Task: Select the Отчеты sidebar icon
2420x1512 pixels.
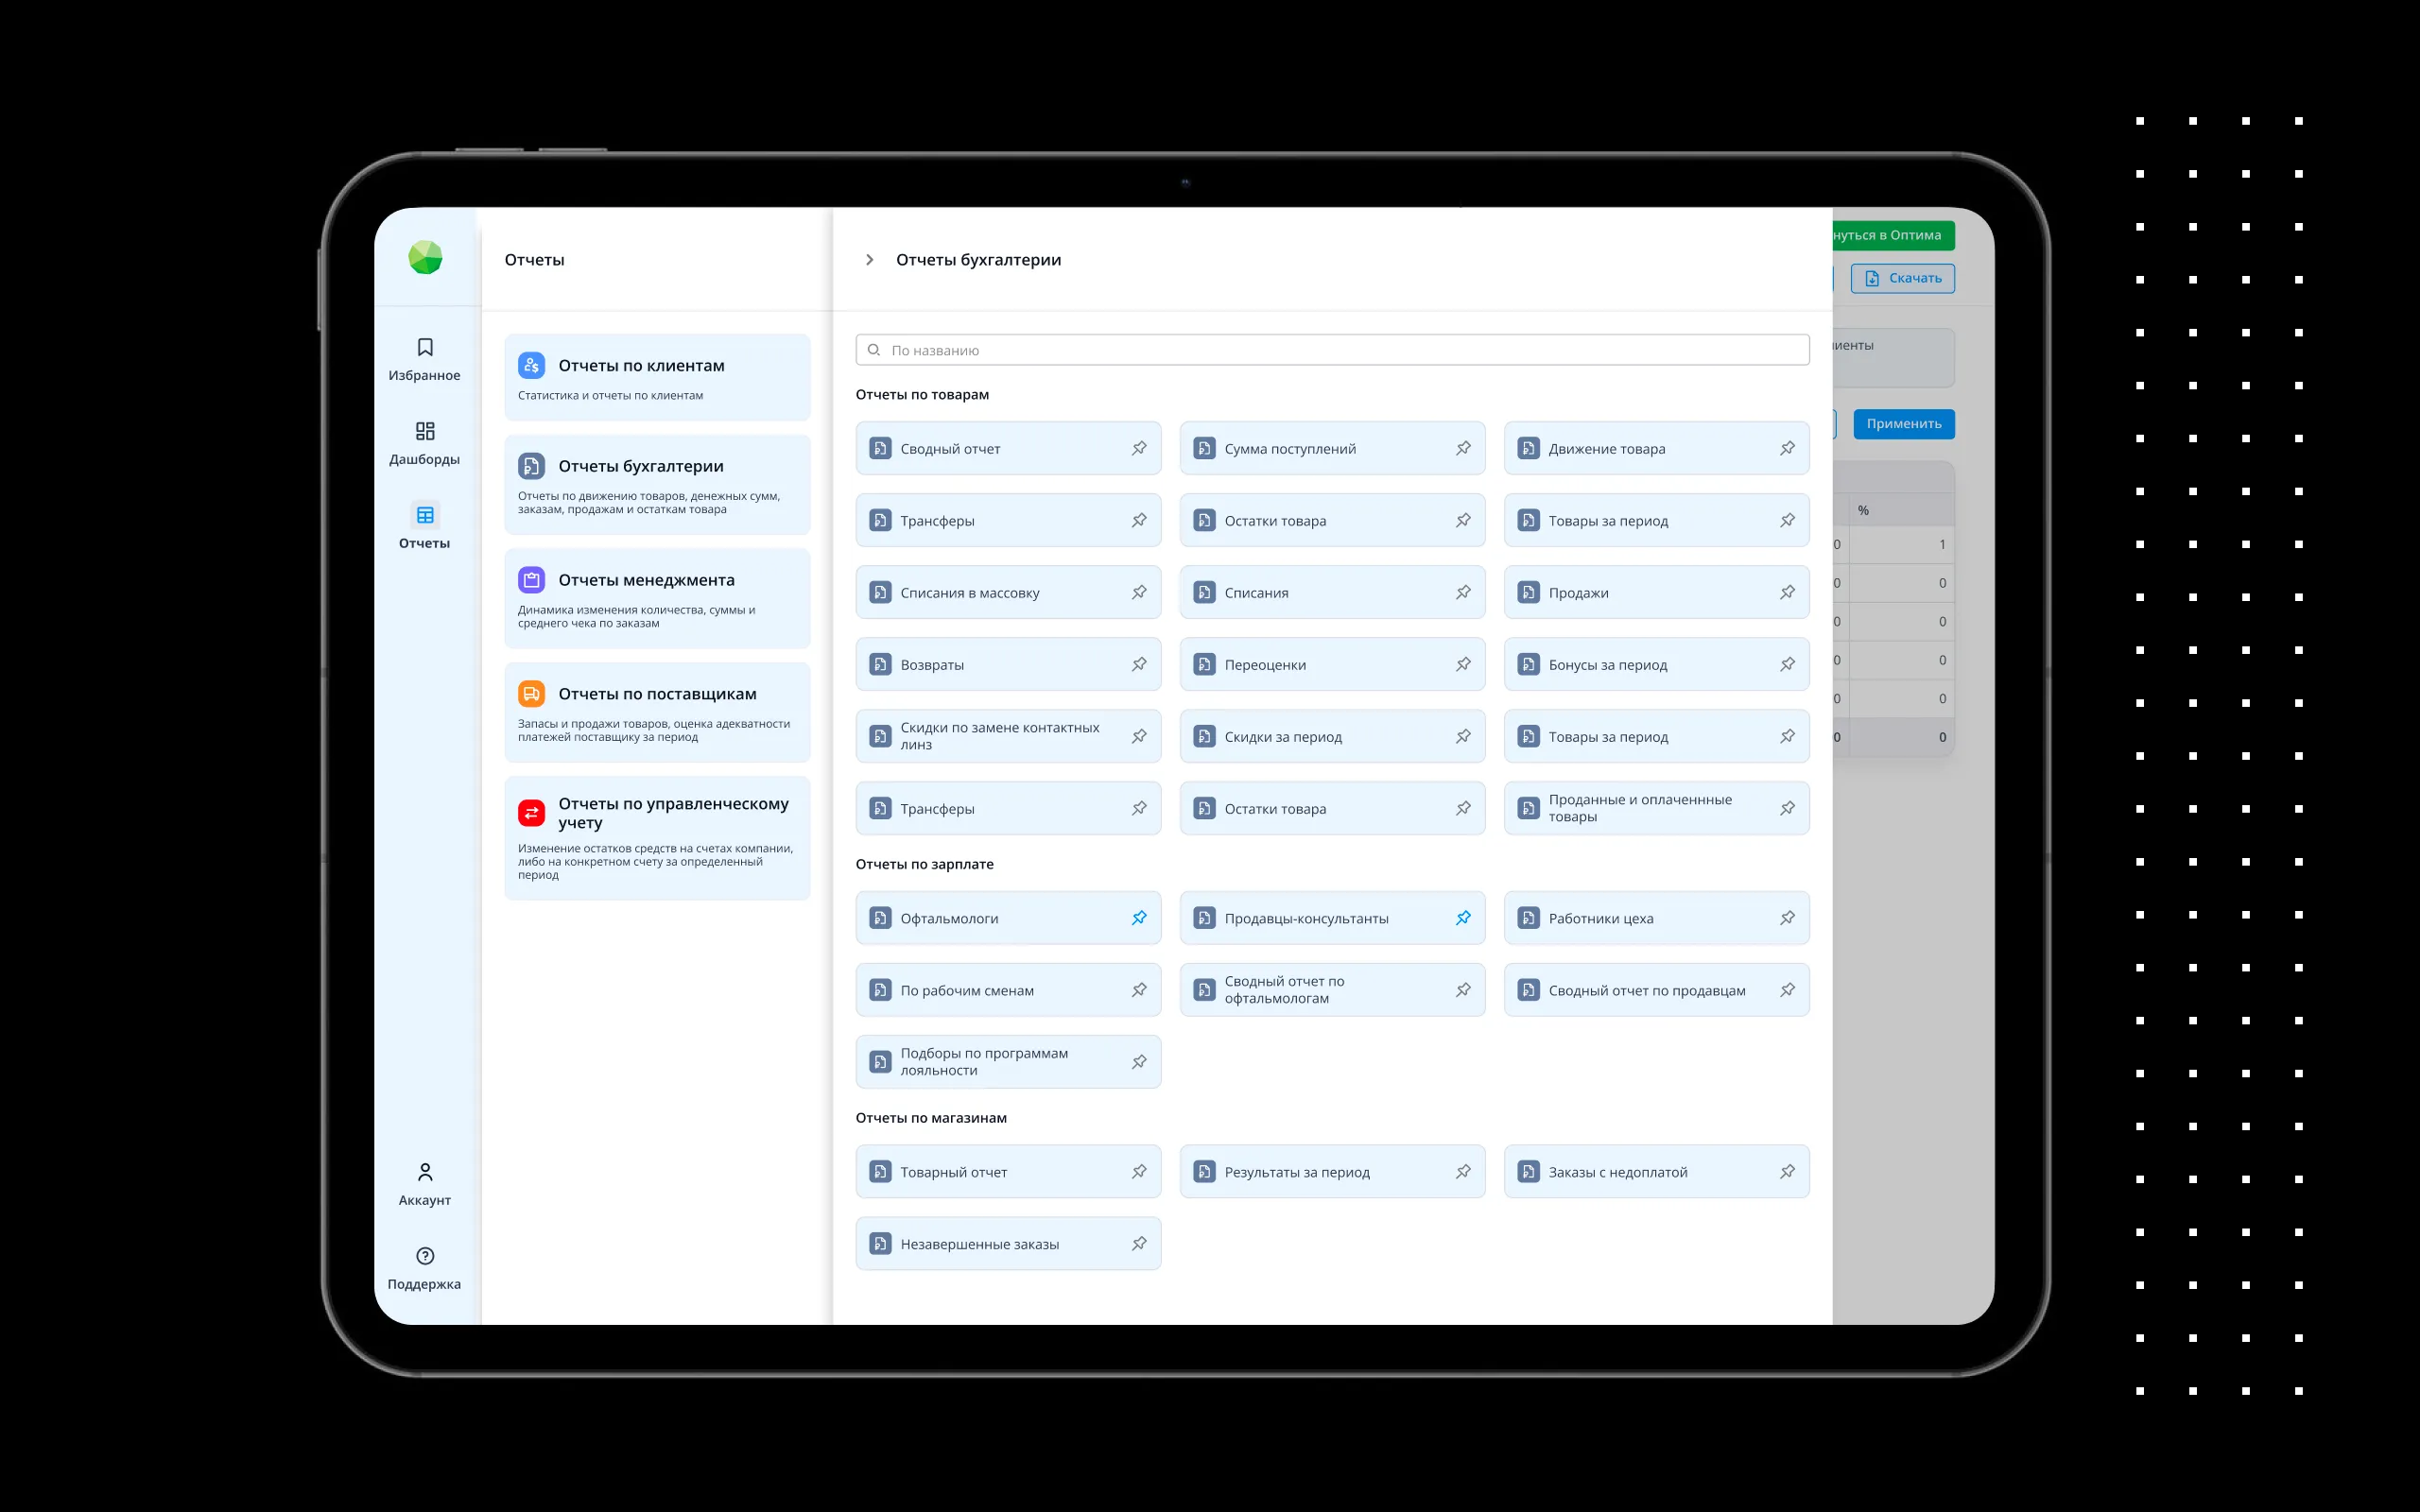Action: click(x=425, y=515)
